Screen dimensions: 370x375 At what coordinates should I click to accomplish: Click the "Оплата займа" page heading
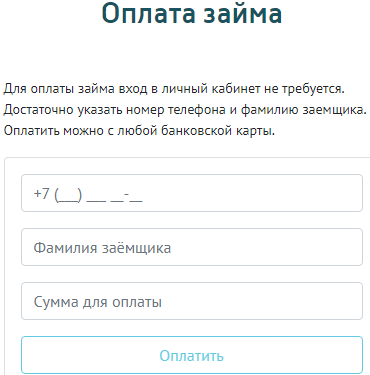click(x=192, y=13)
